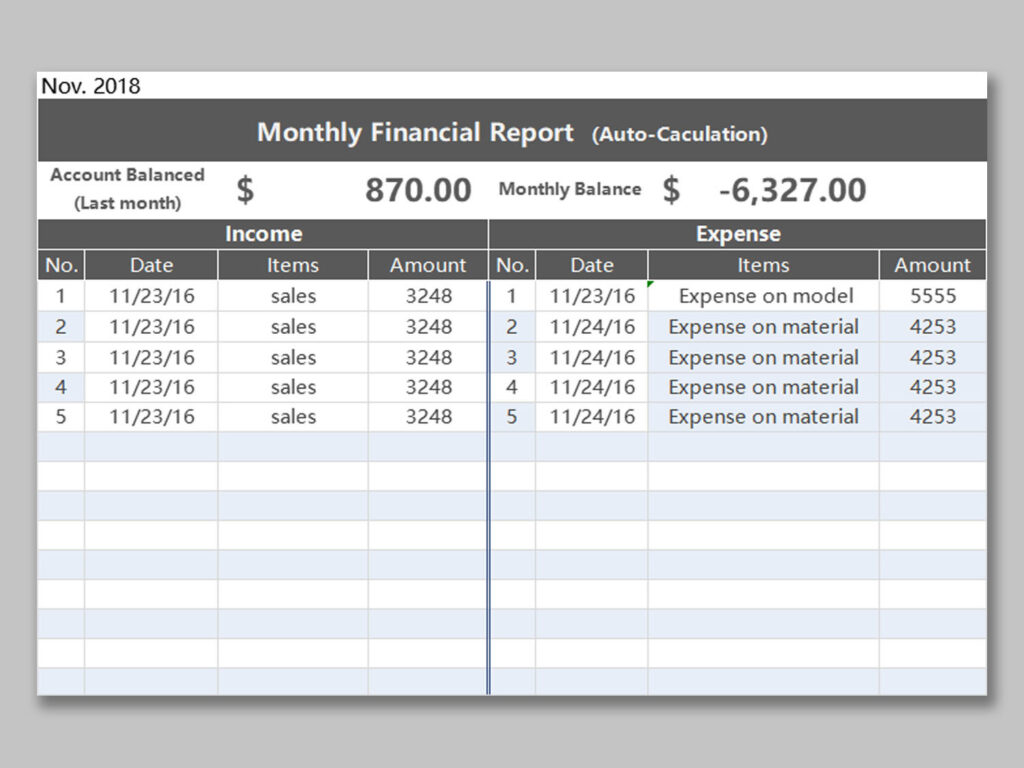
Task: Click the Monthly Balance label
Action: tap(571, 189)
